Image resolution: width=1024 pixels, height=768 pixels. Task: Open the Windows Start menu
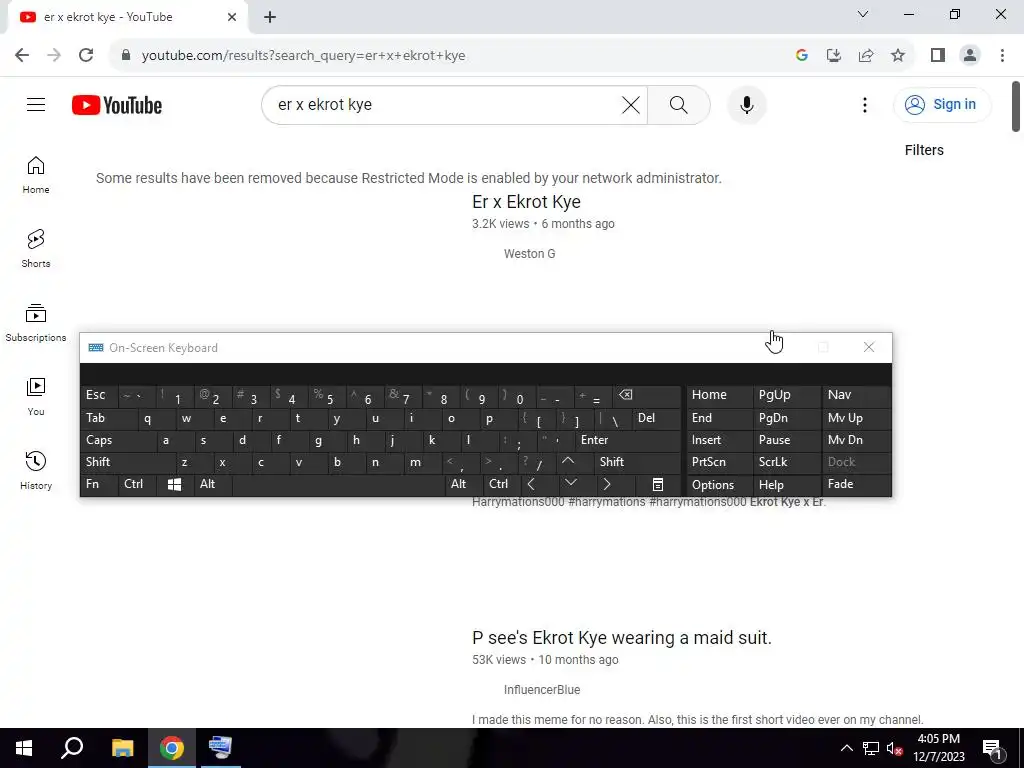click(24, 748)
